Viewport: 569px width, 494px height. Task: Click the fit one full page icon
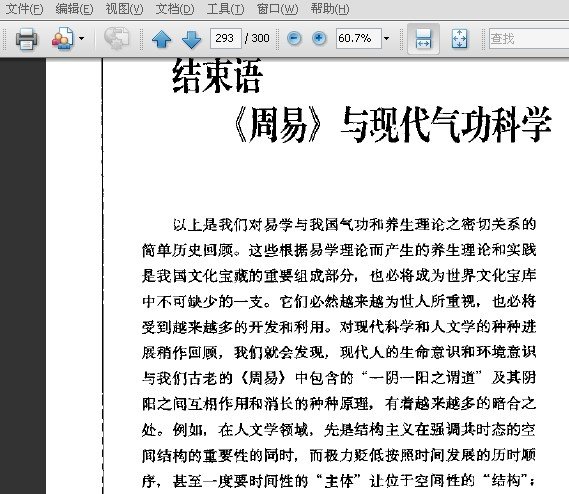tap(459, 38)
